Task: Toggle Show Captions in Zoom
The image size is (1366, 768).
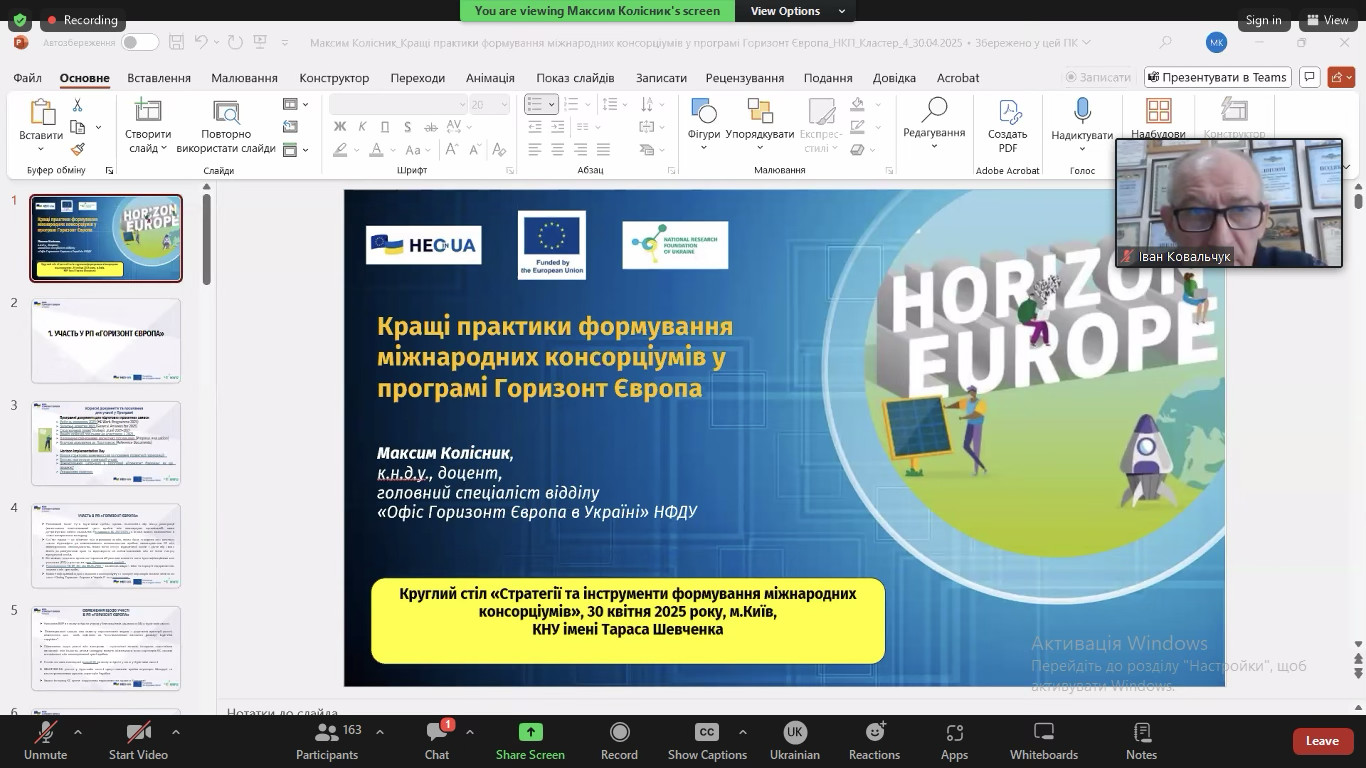Action: 707,741
